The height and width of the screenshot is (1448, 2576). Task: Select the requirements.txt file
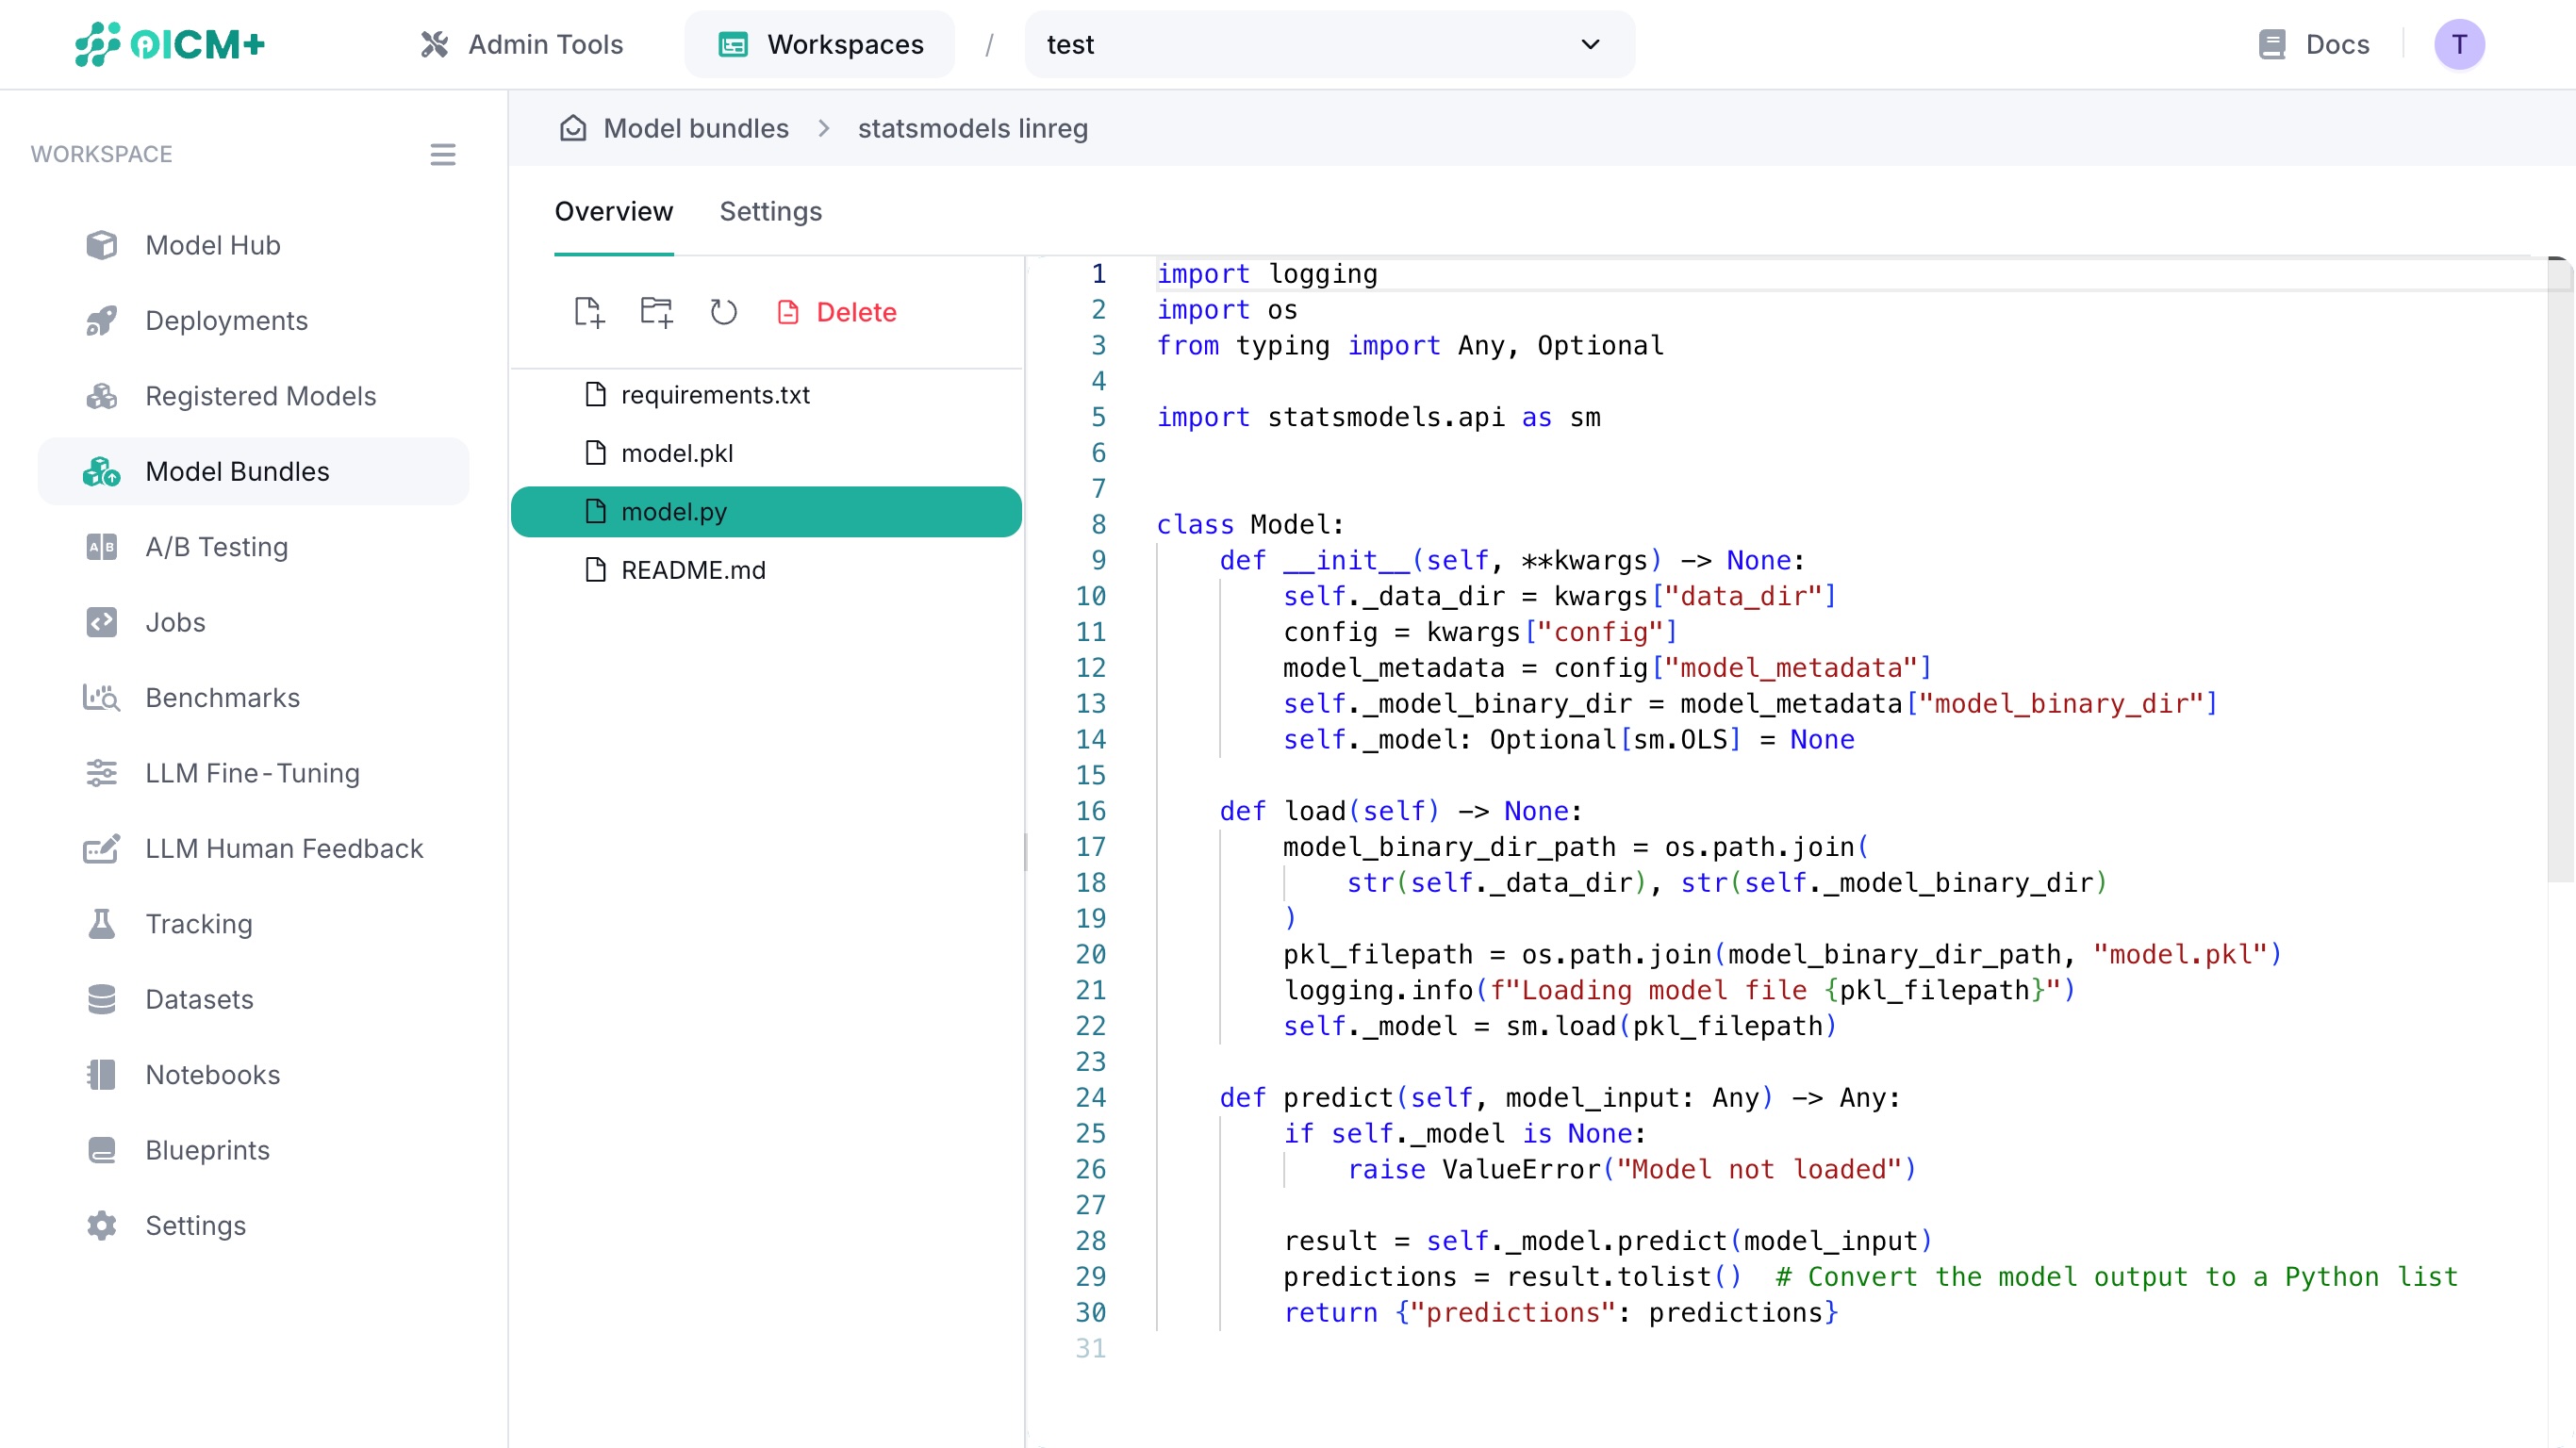pos(715,394)
